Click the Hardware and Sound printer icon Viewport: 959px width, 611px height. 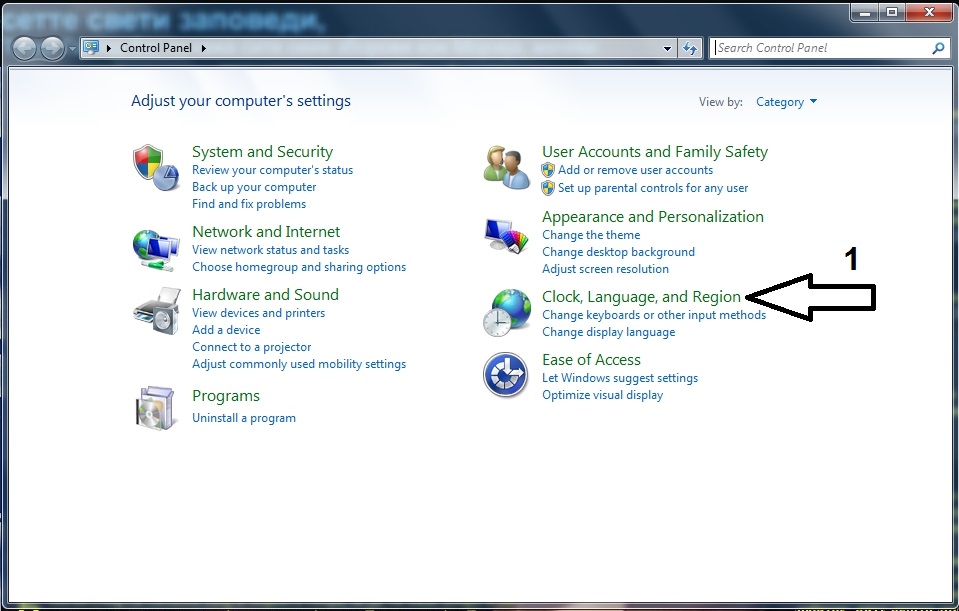click(155, 310)
